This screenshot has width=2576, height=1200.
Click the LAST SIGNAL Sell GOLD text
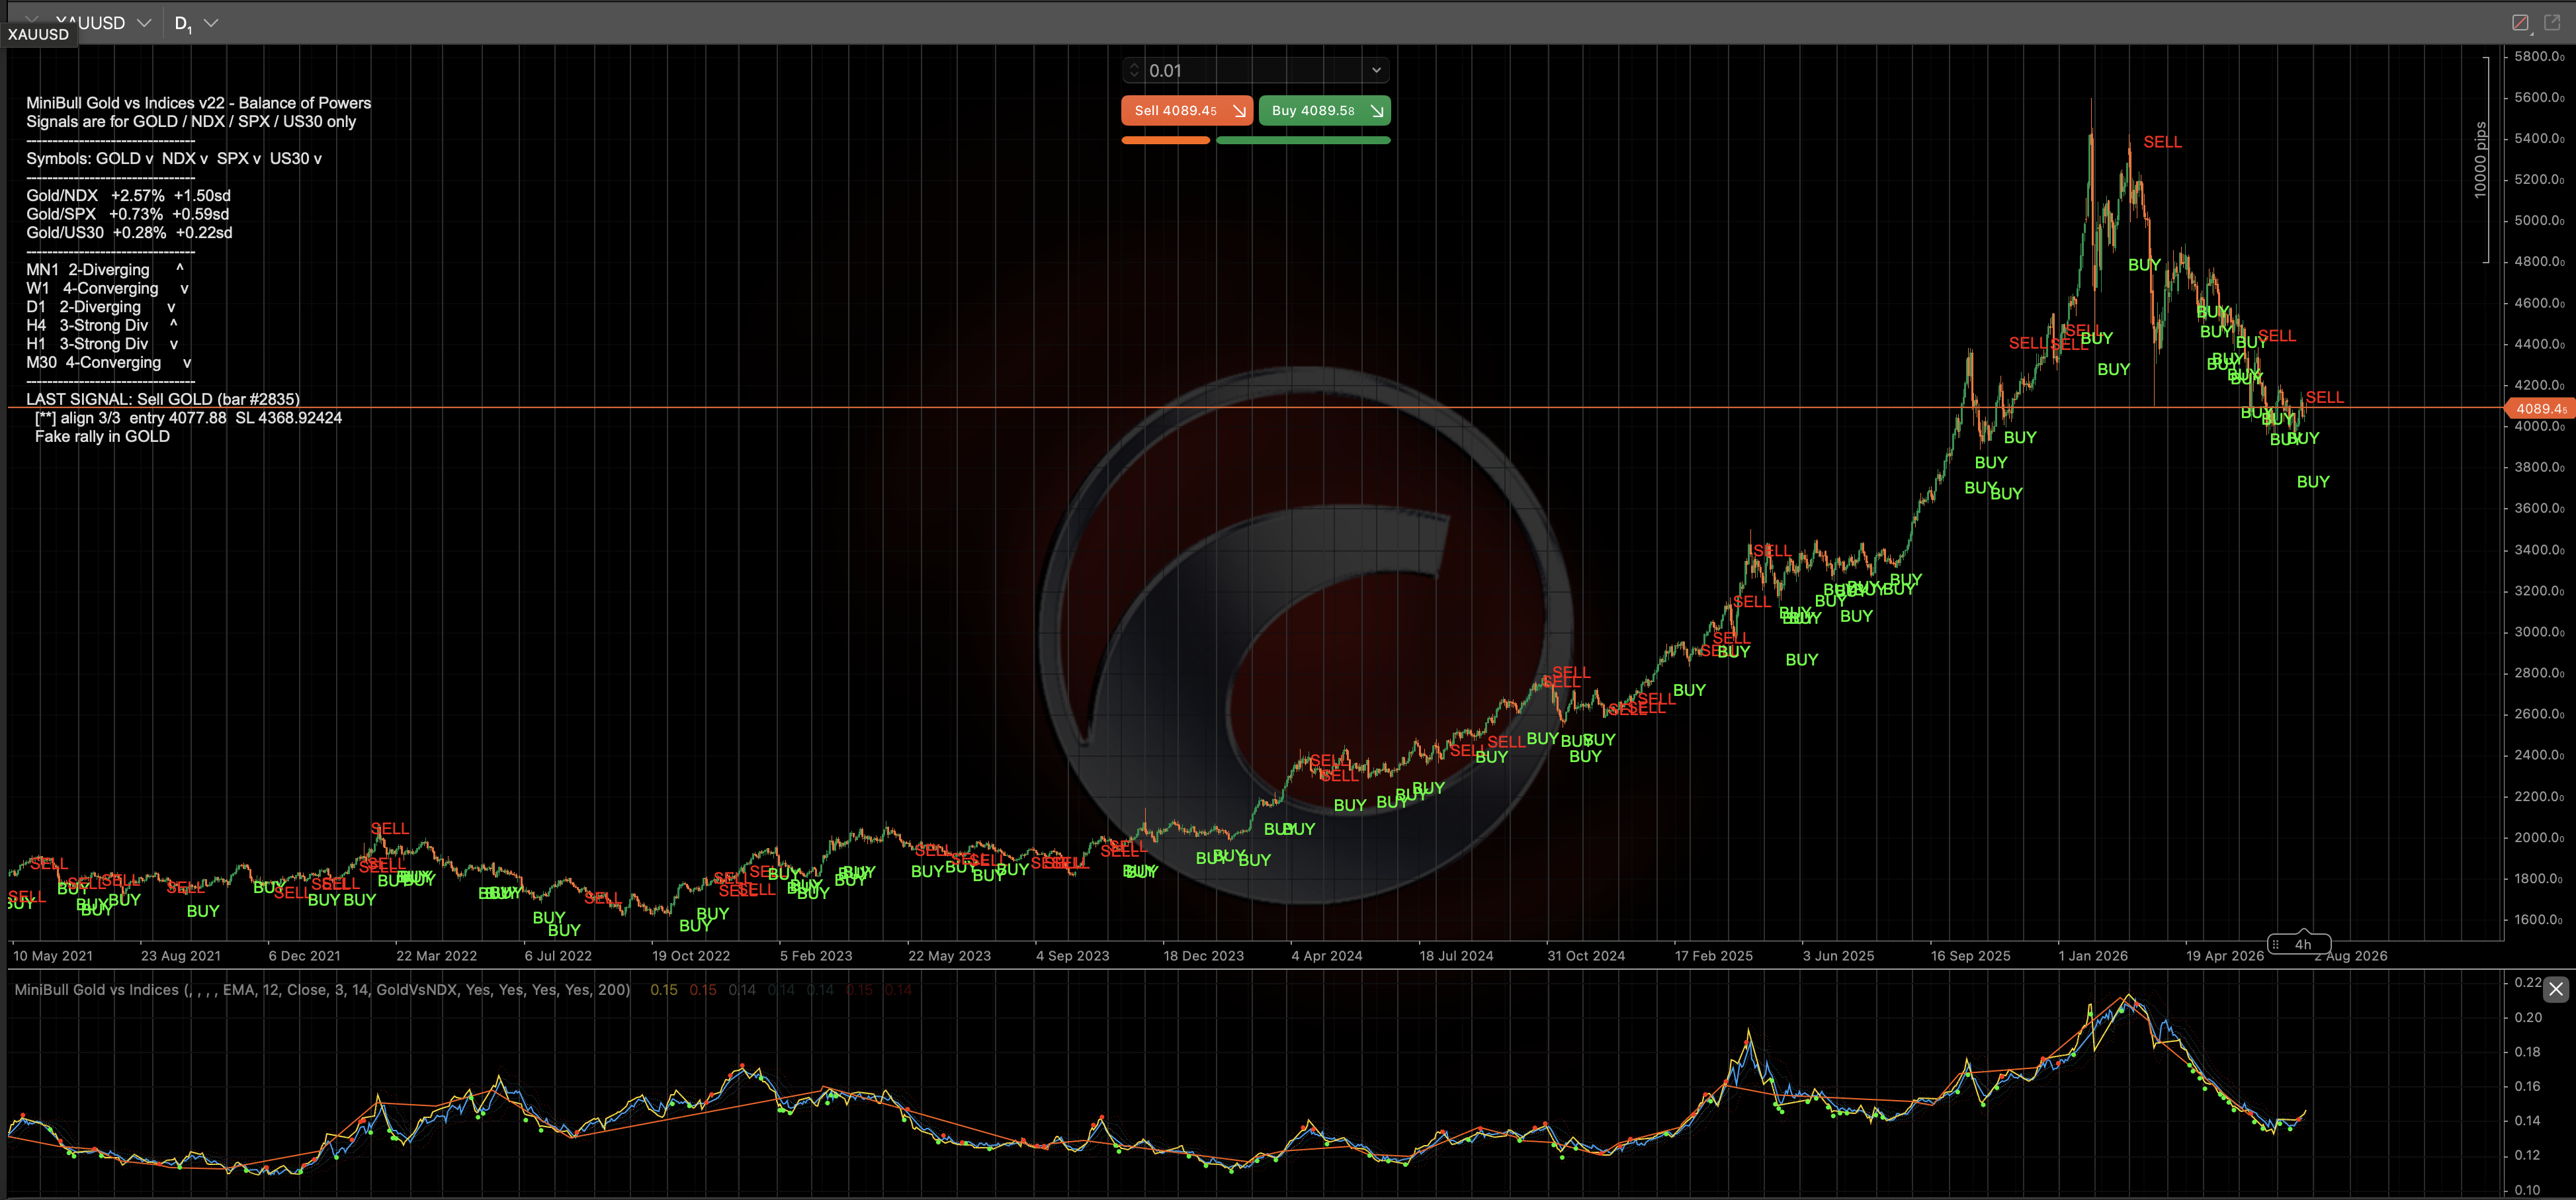(x=163, y=399)
